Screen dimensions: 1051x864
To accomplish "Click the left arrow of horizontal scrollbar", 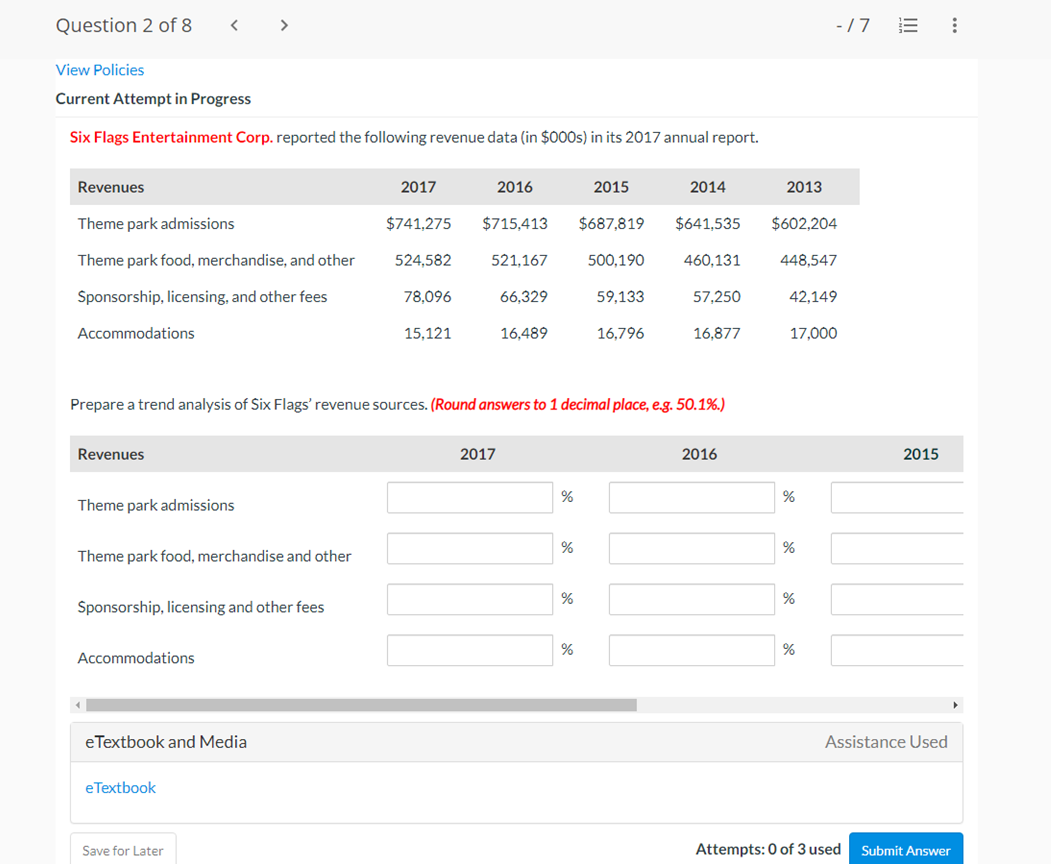I will click(77, 704).
